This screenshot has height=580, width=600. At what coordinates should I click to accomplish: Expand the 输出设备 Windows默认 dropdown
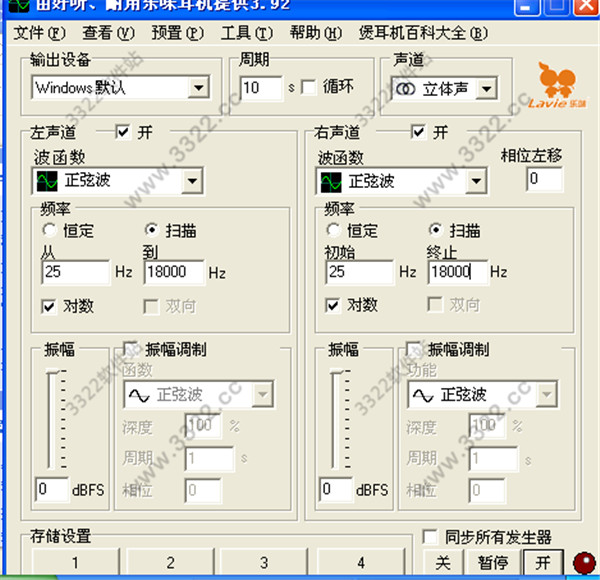[x=199, y=88]
